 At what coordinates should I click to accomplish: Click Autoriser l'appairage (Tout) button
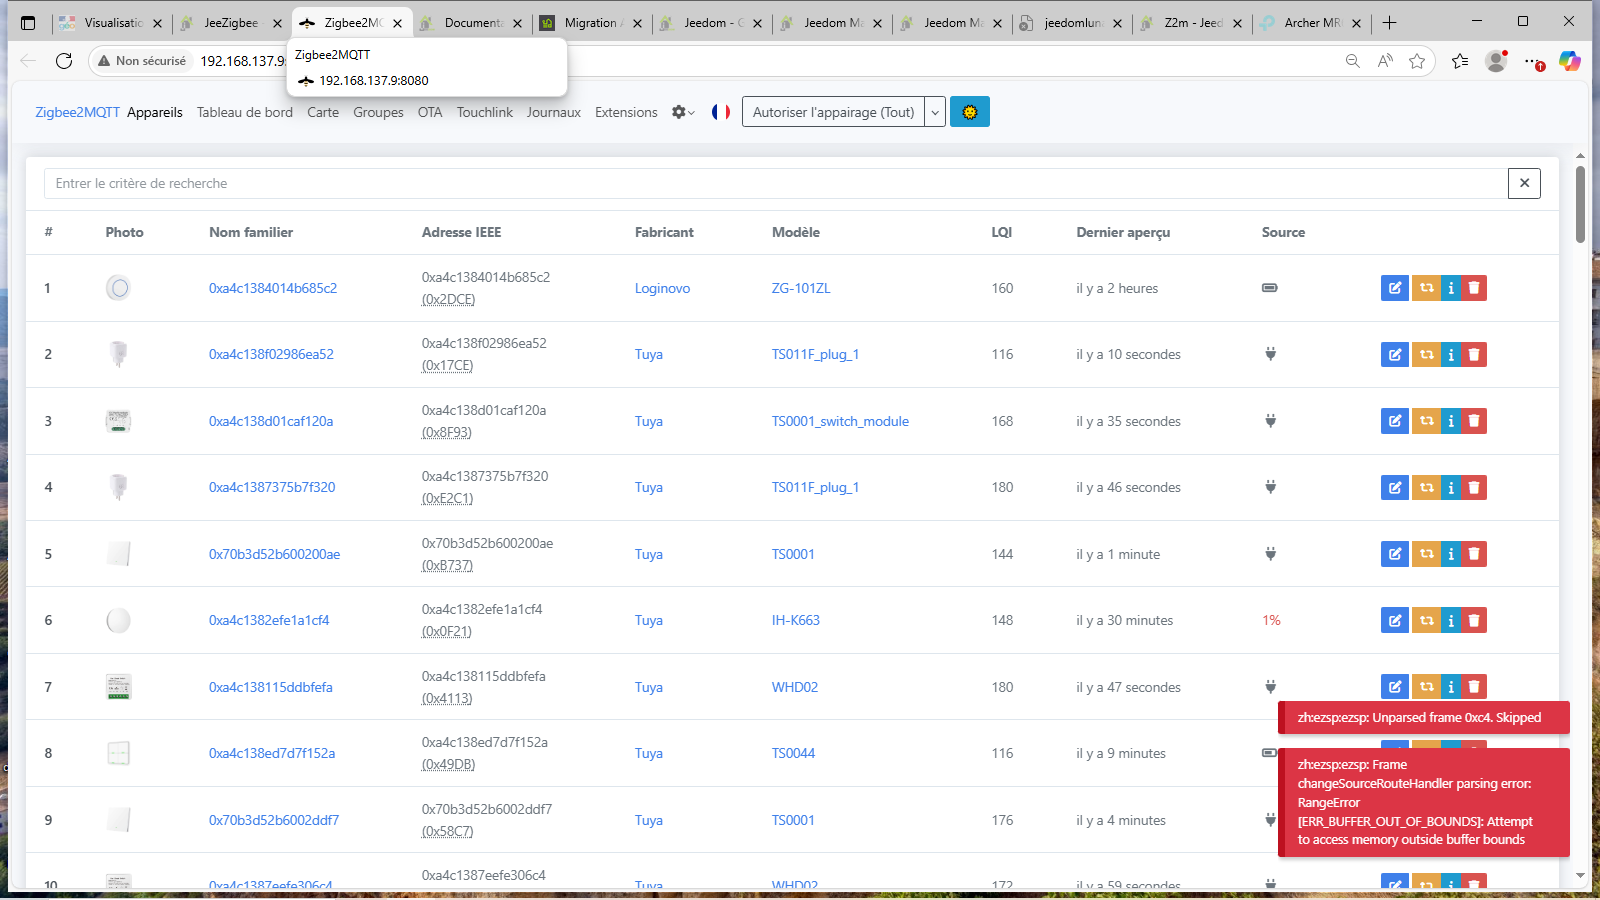pyautogui.click(x=833, y=112)
